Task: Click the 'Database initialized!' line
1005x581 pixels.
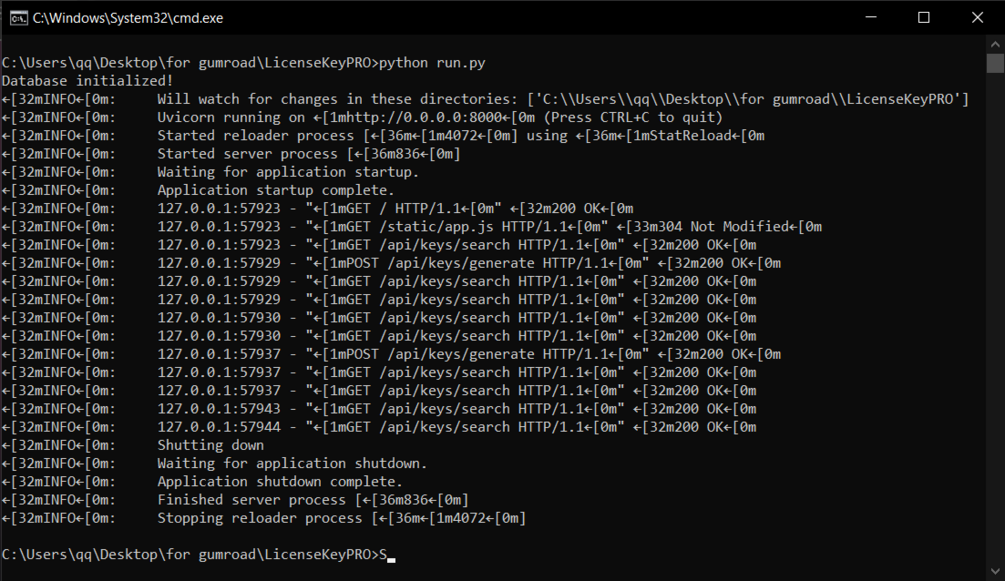Action: [87, 81]
